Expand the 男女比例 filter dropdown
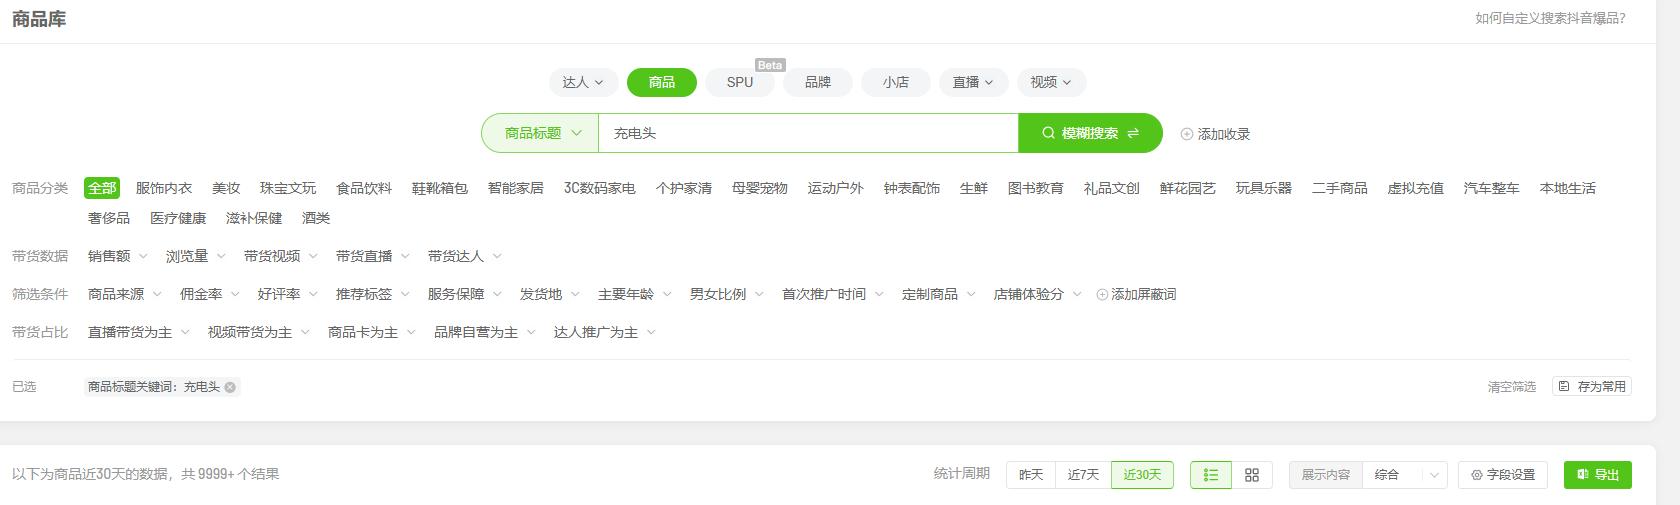Screen dimensions: 1680x505 pyautogui.click(x=726, y=294)
